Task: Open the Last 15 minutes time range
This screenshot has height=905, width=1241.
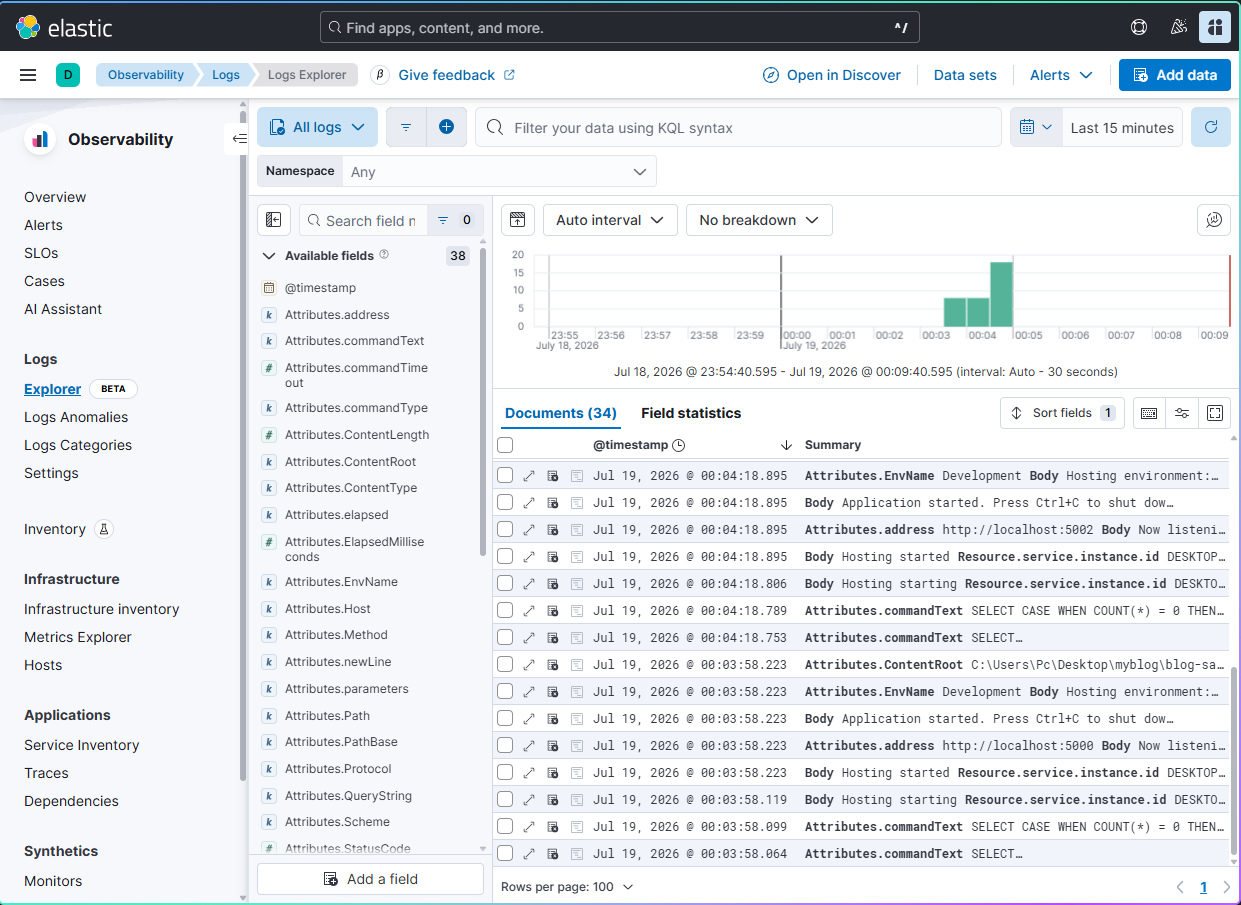Action: tap(1122, 127)
